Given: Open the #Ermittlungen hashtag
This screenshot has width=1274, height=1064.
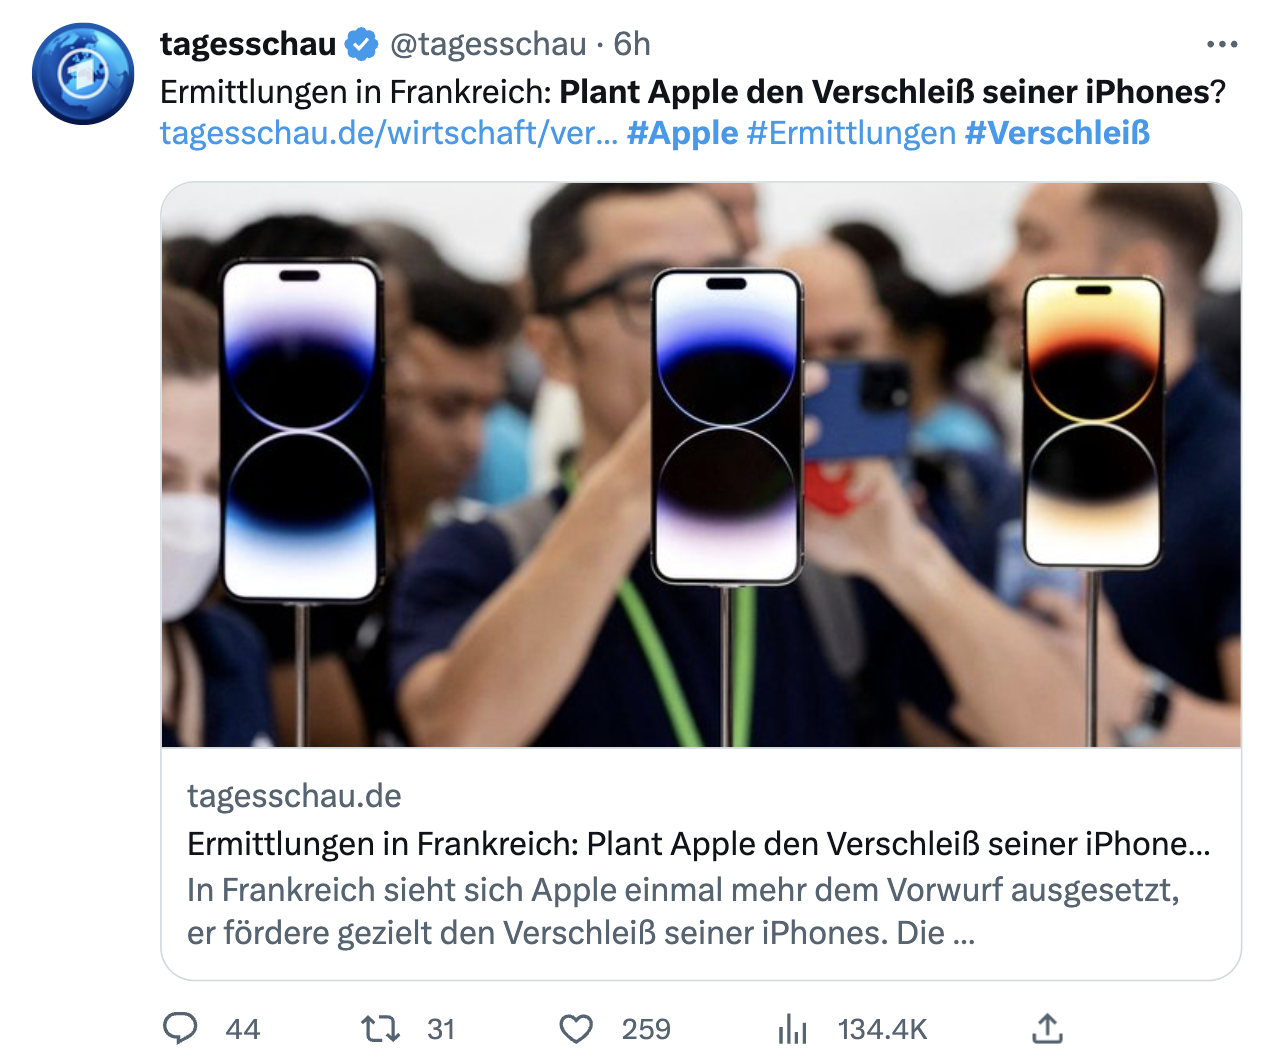Looking at the screenshot, I should (852, 133).
